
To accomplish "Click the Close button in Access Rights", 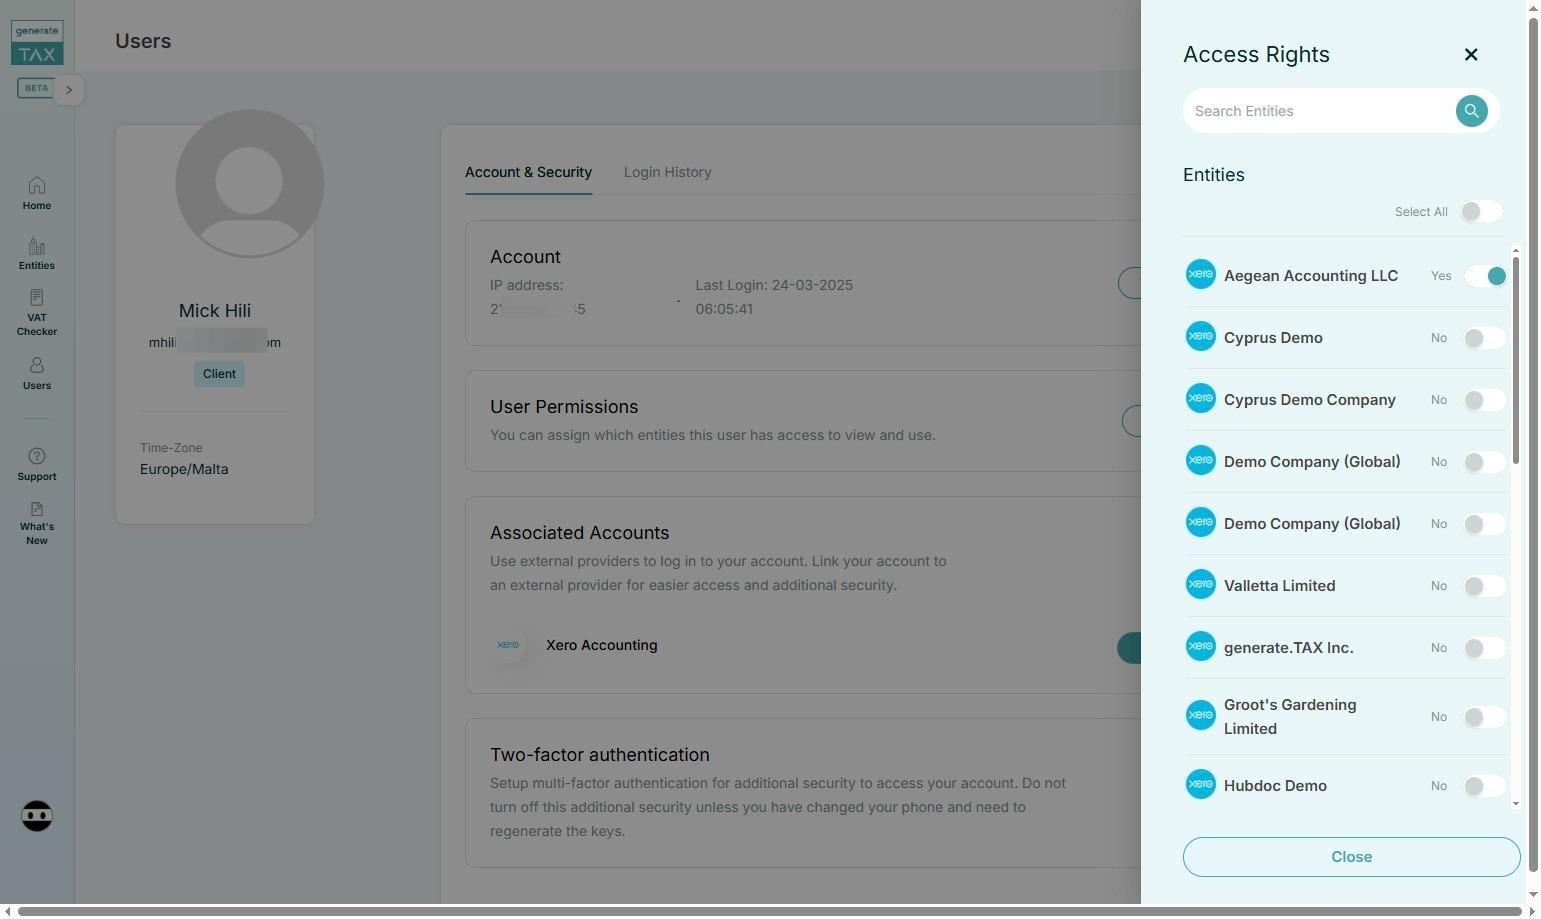I will (x=1351, y=857).
